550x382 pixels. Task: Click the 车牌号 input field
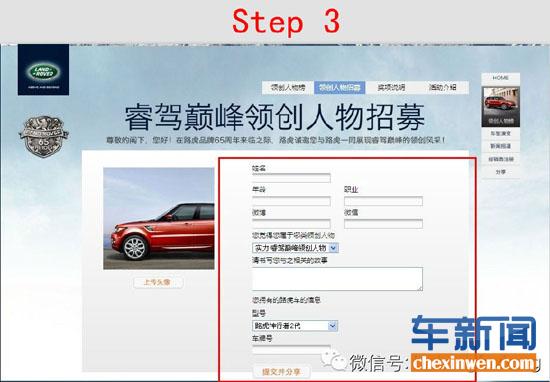click(x=291, y=350)
